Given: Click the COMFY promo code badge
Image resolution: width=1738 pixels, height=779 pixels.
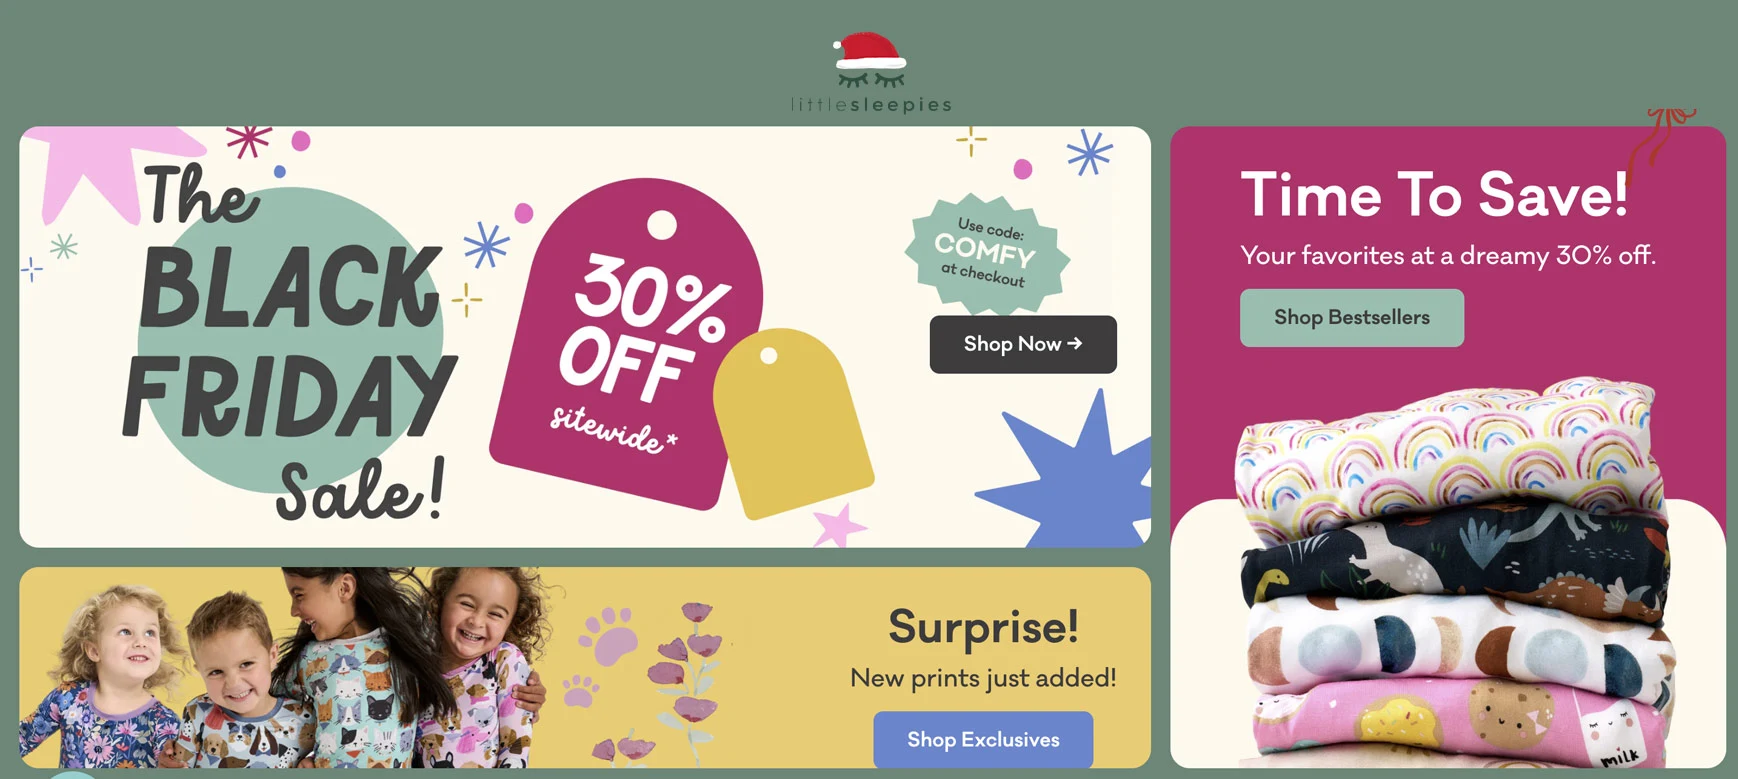Looking at the screenshot, I should click(x=986, y=253).
